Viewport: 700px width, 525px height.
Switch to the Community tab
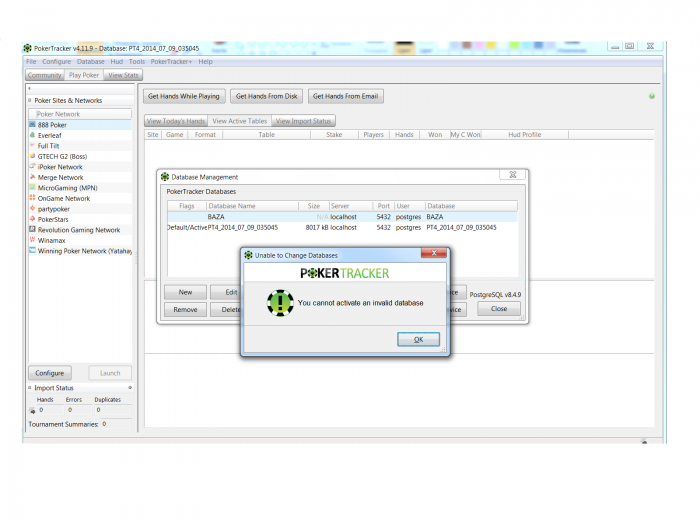(45, 75)
